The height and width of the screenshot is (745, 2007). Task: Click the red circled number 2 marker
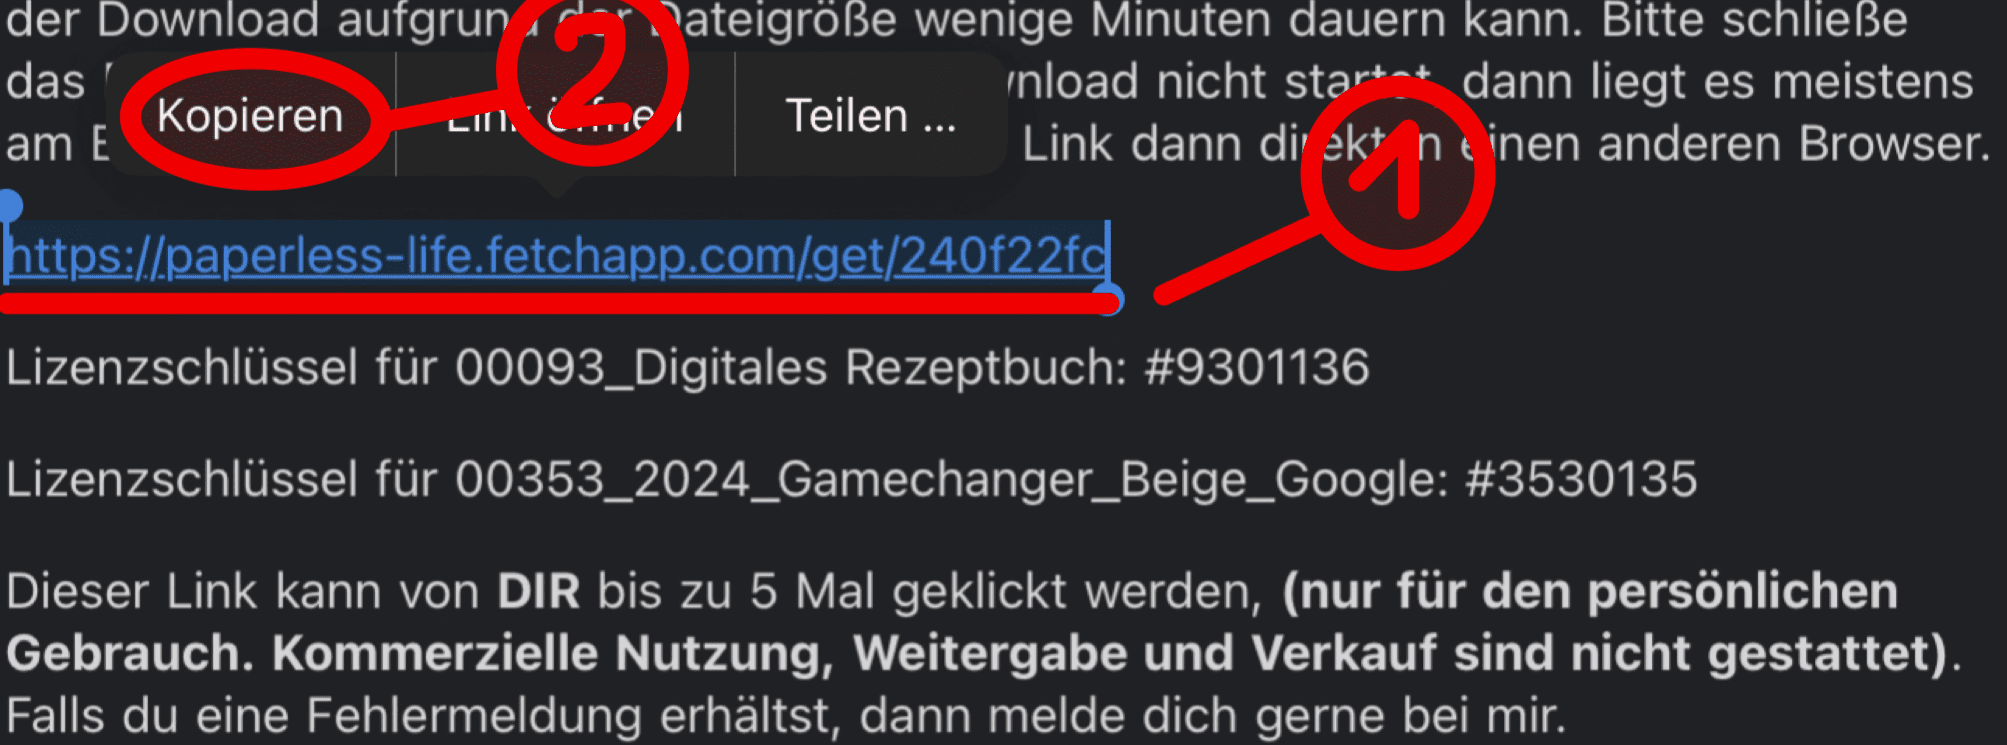(x=592, y=72)
